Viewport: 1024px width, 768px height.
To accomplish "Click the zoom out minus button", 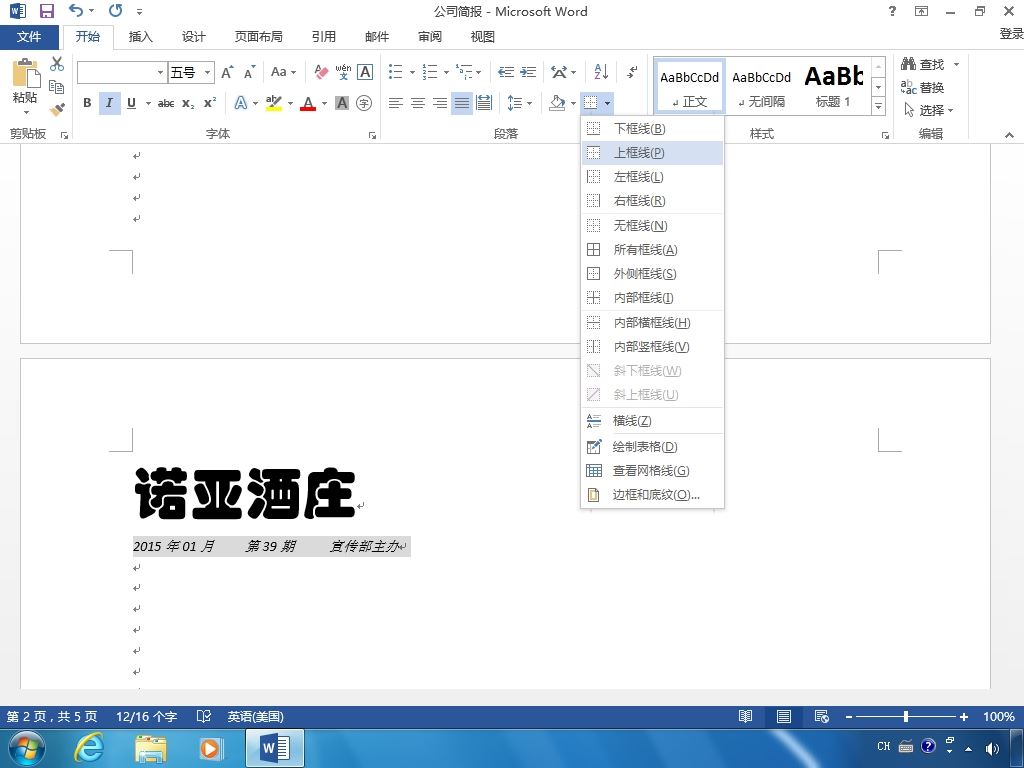I will pos(848,716).
